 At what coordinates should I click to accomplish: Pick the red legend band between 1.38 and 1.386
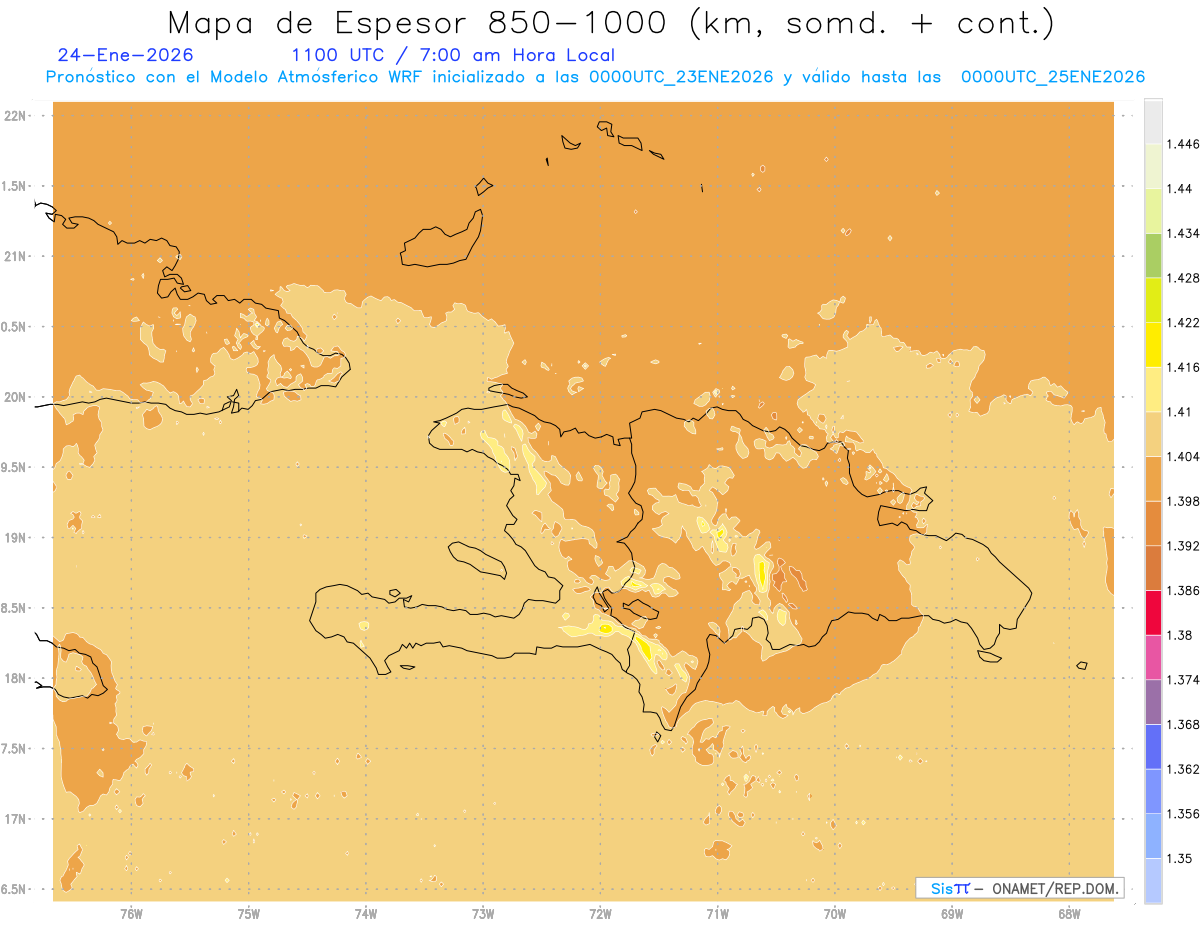pos(1153,612)
